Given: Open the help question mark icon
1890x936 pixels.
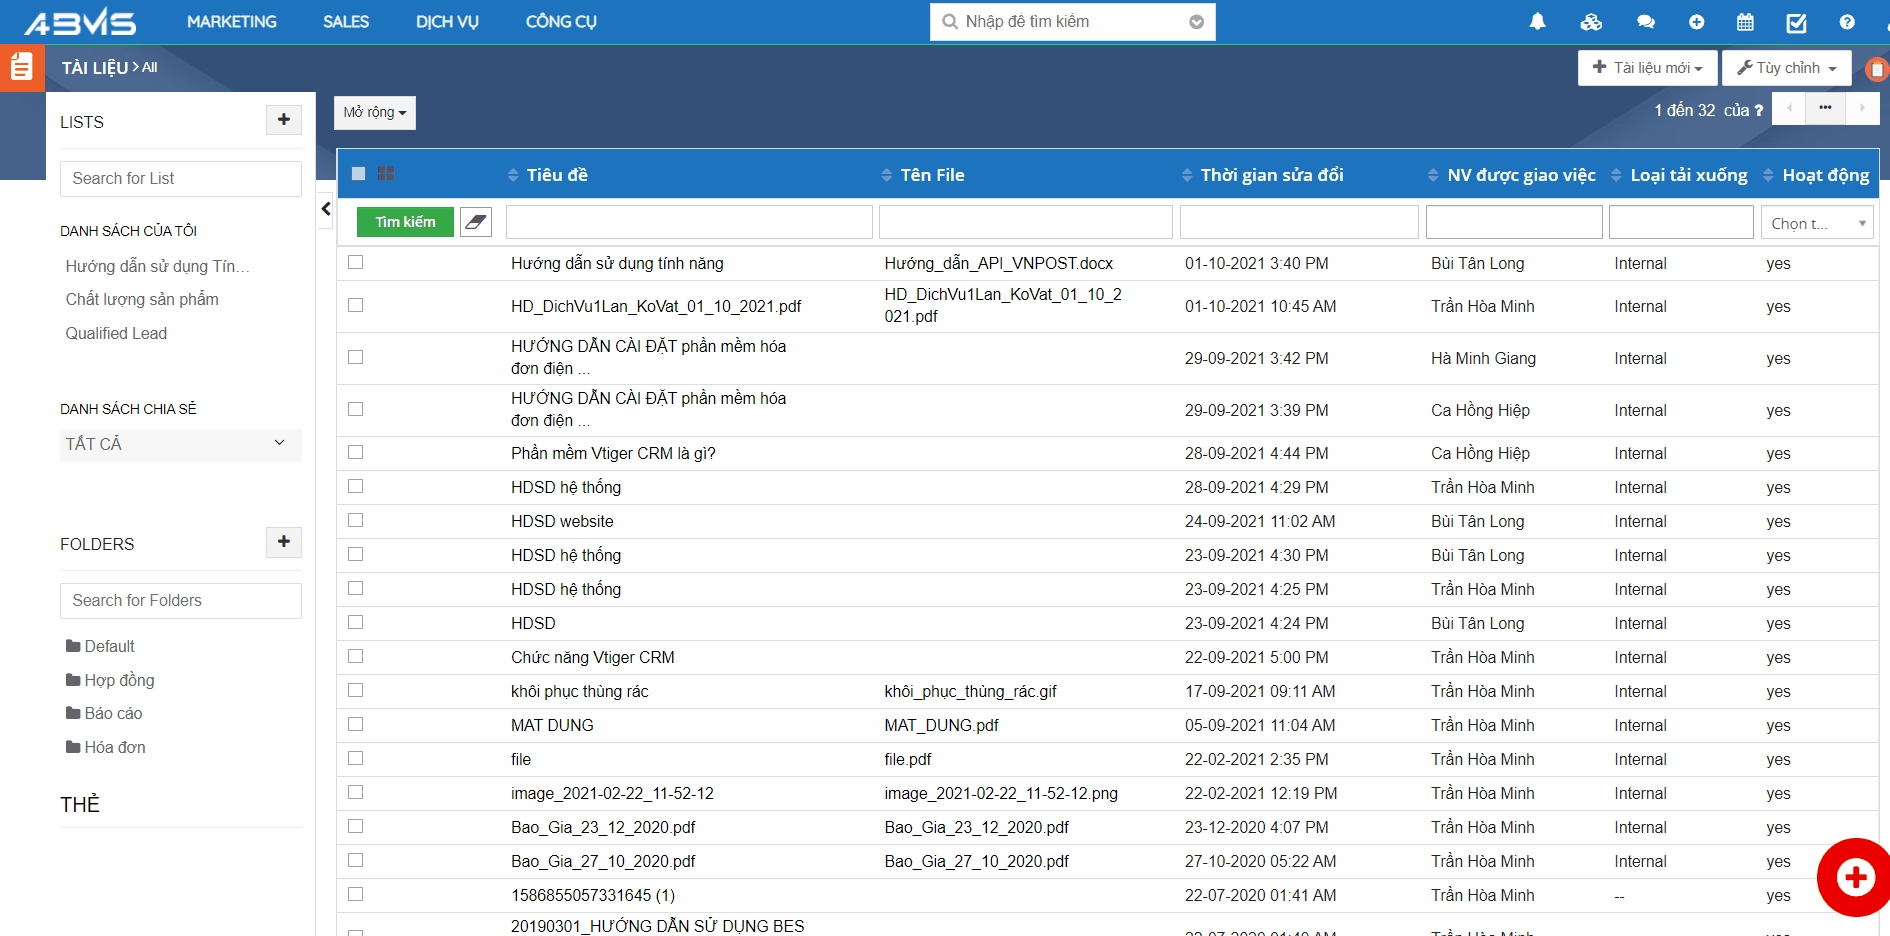Looking at the screenshot, I should [1847, 22].
